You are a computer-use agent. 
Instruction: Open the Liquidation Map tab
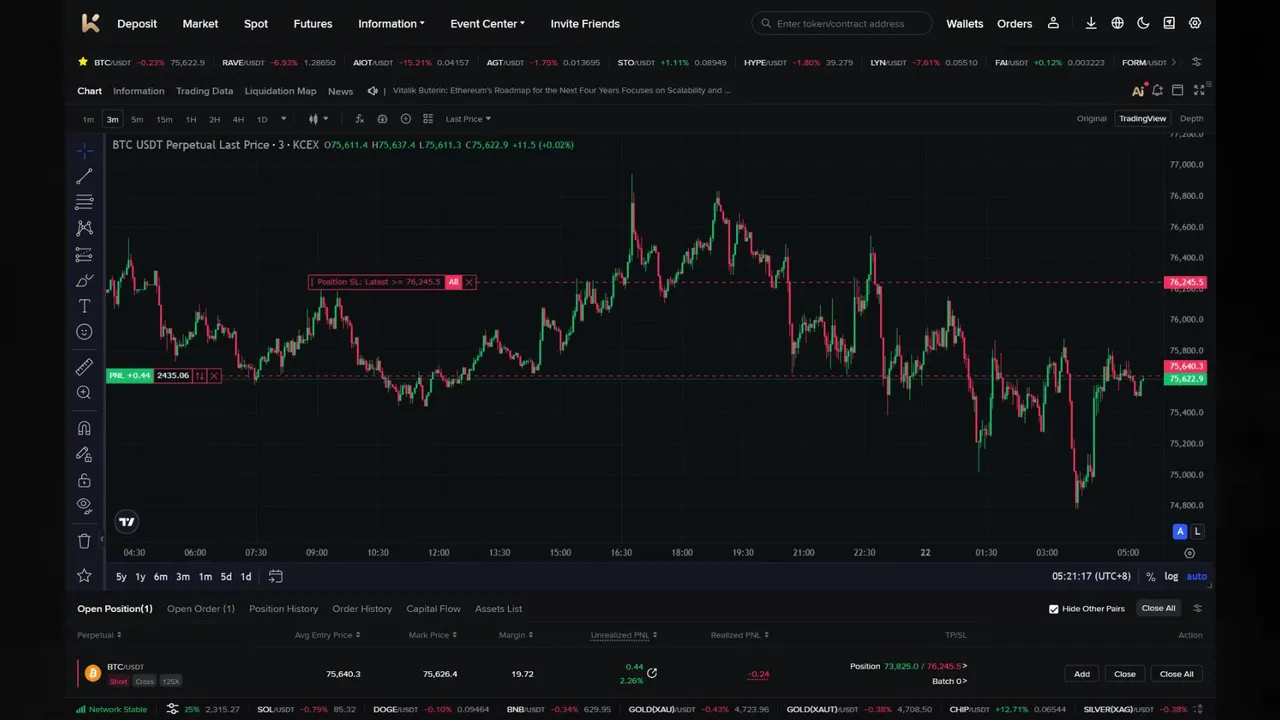(x=280, y=91)
